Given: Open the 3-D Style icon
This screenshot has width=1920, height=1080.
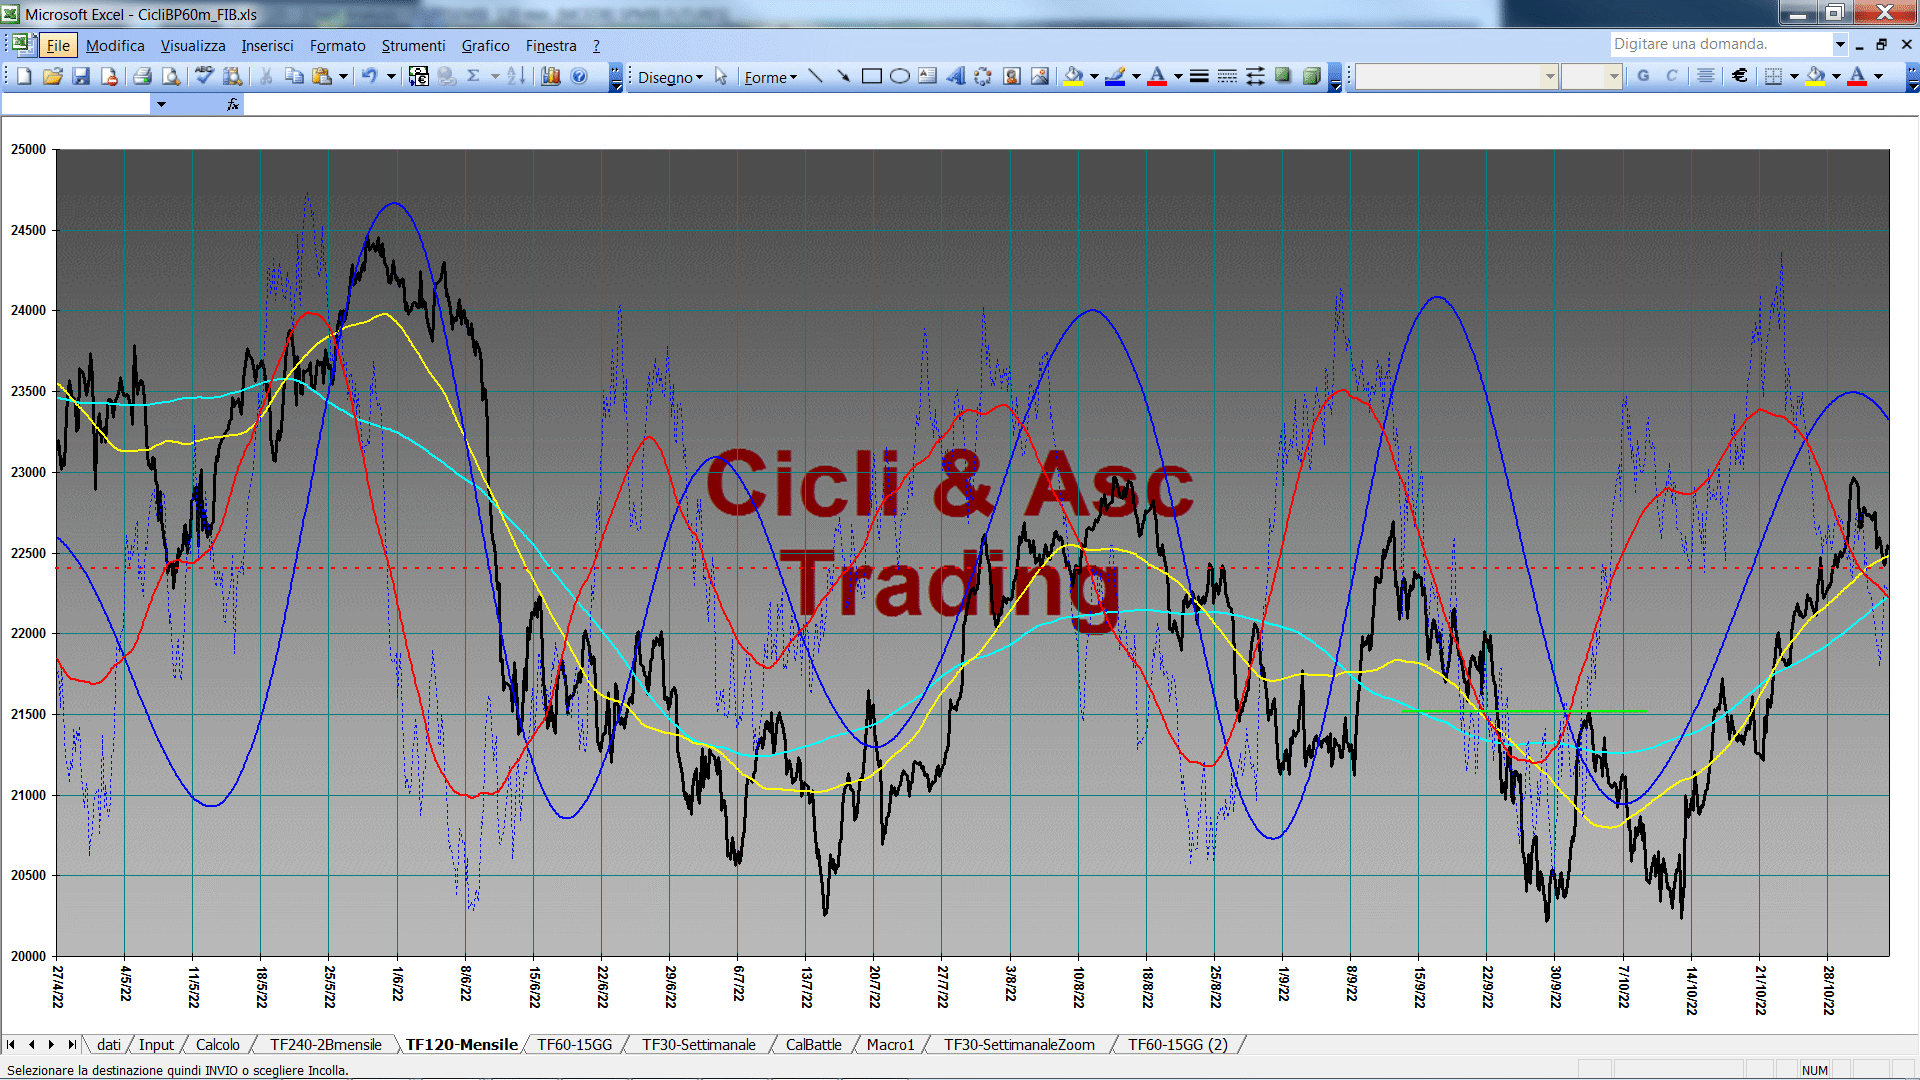Looking at the screenshot, I should pos(1311,77).
